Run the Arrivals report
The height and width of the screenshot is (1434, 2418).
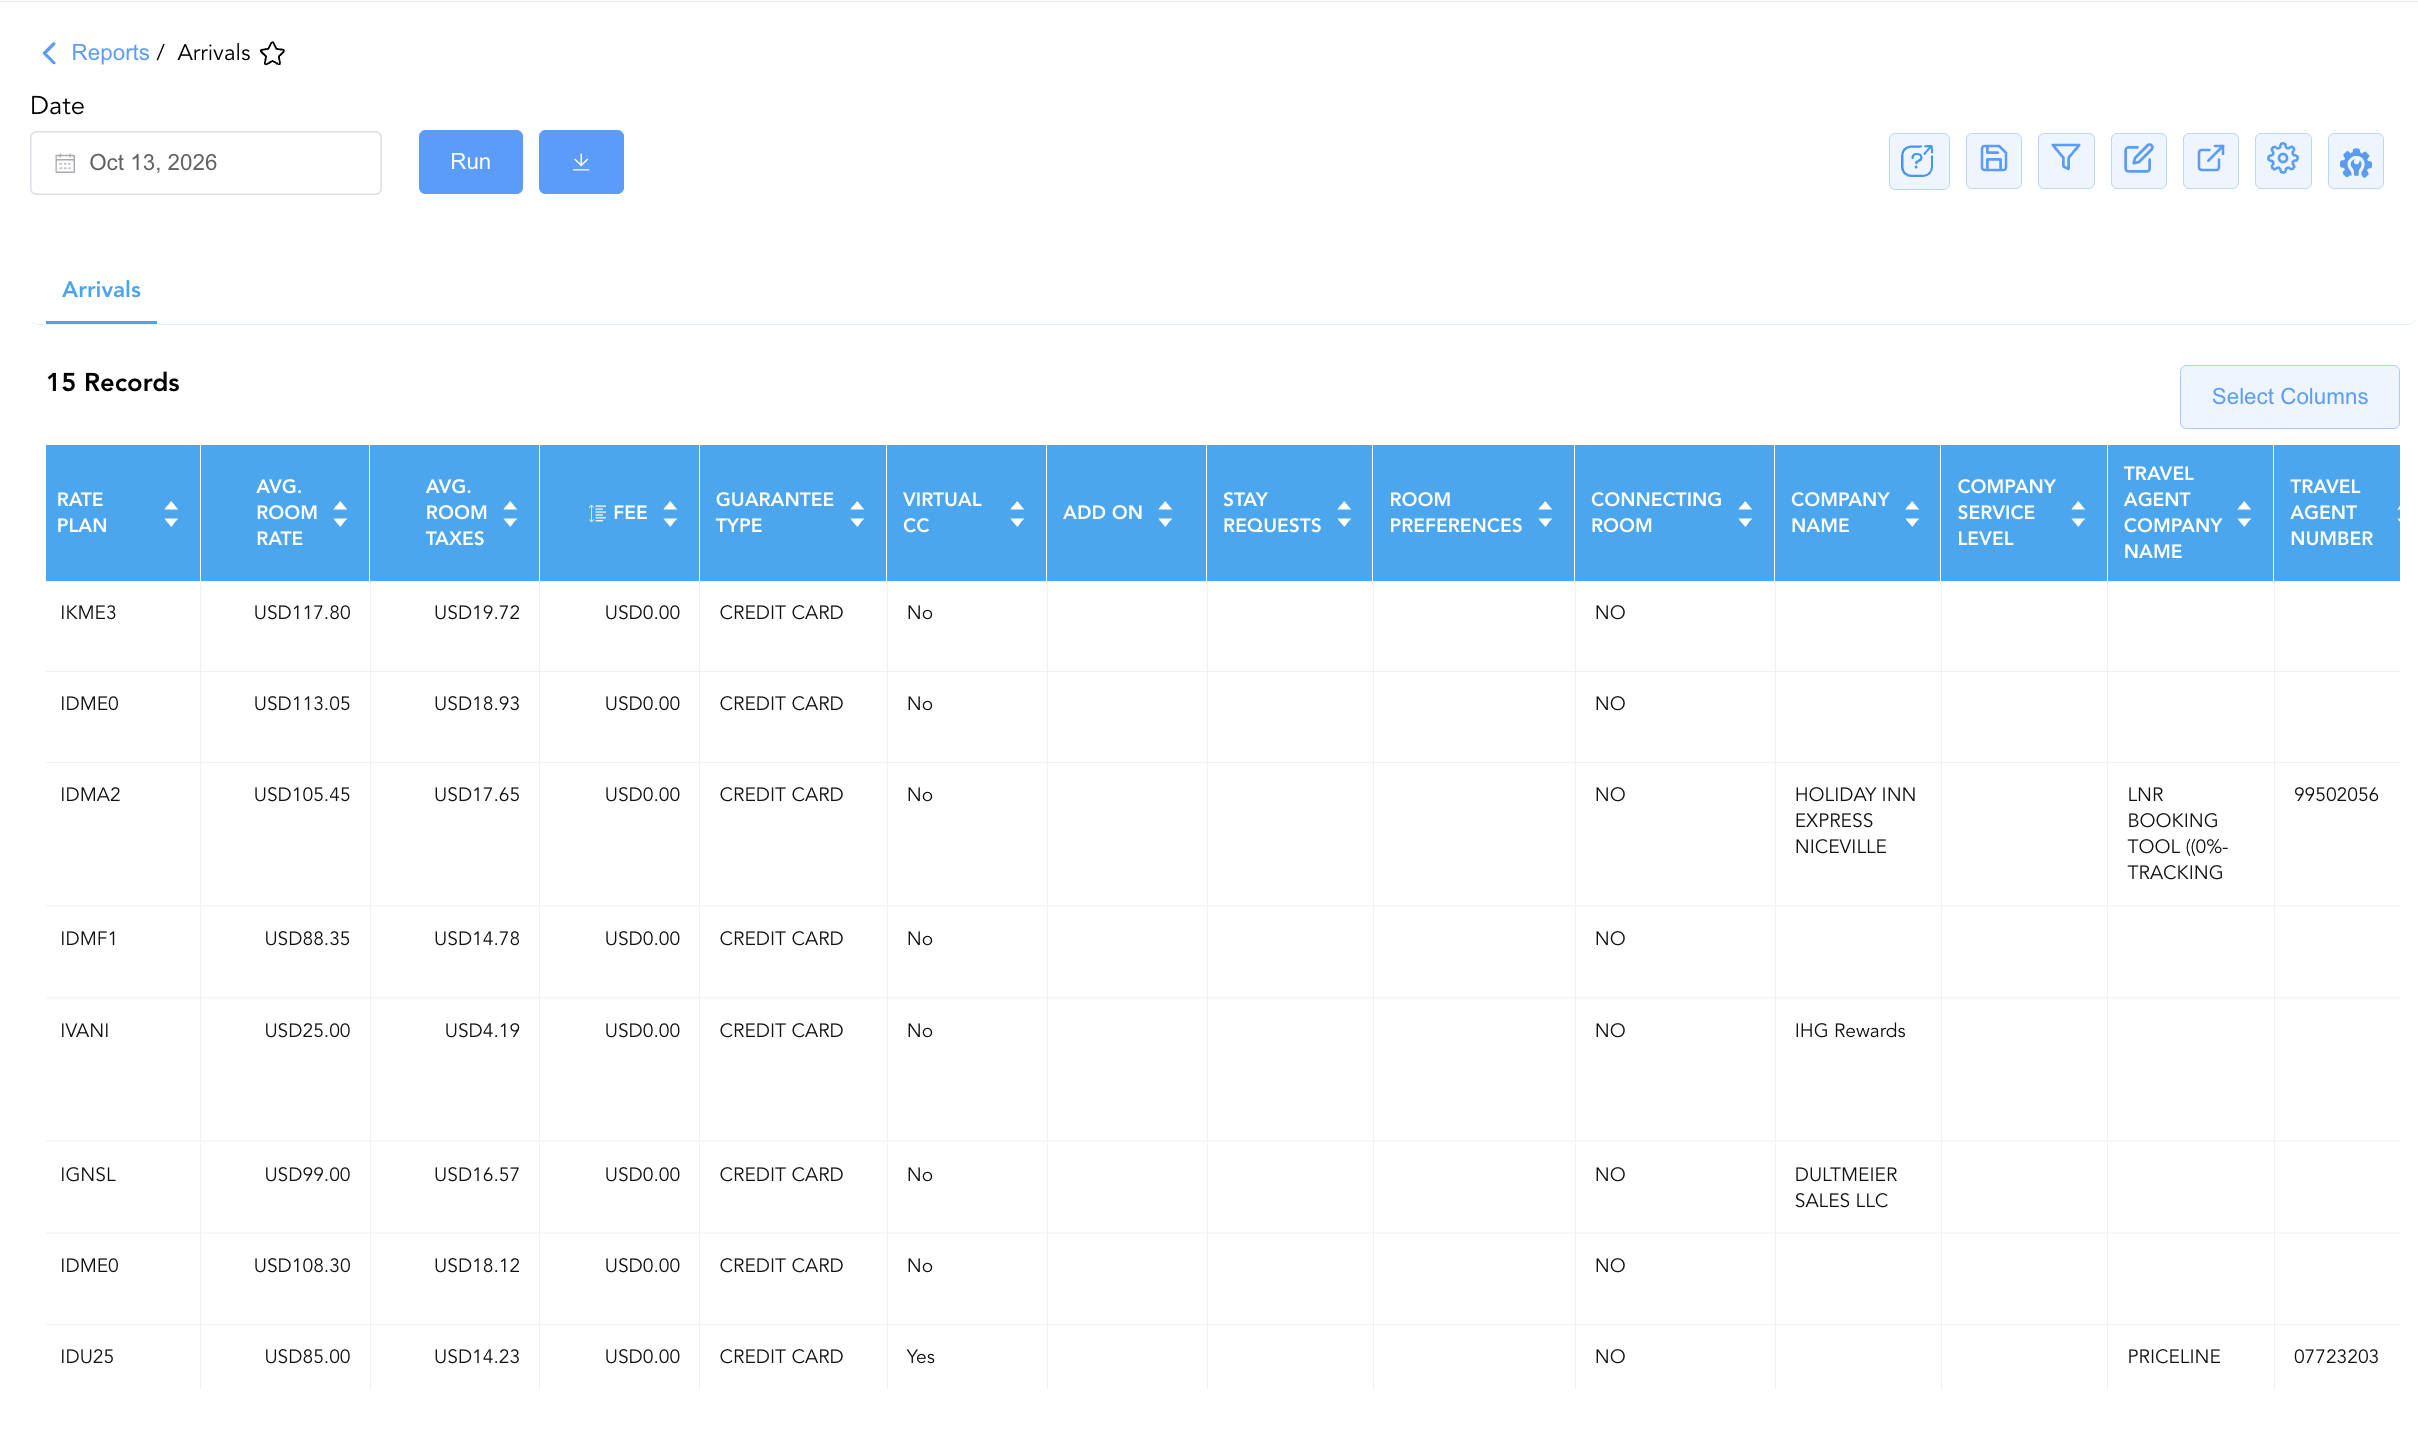point(471,162)
